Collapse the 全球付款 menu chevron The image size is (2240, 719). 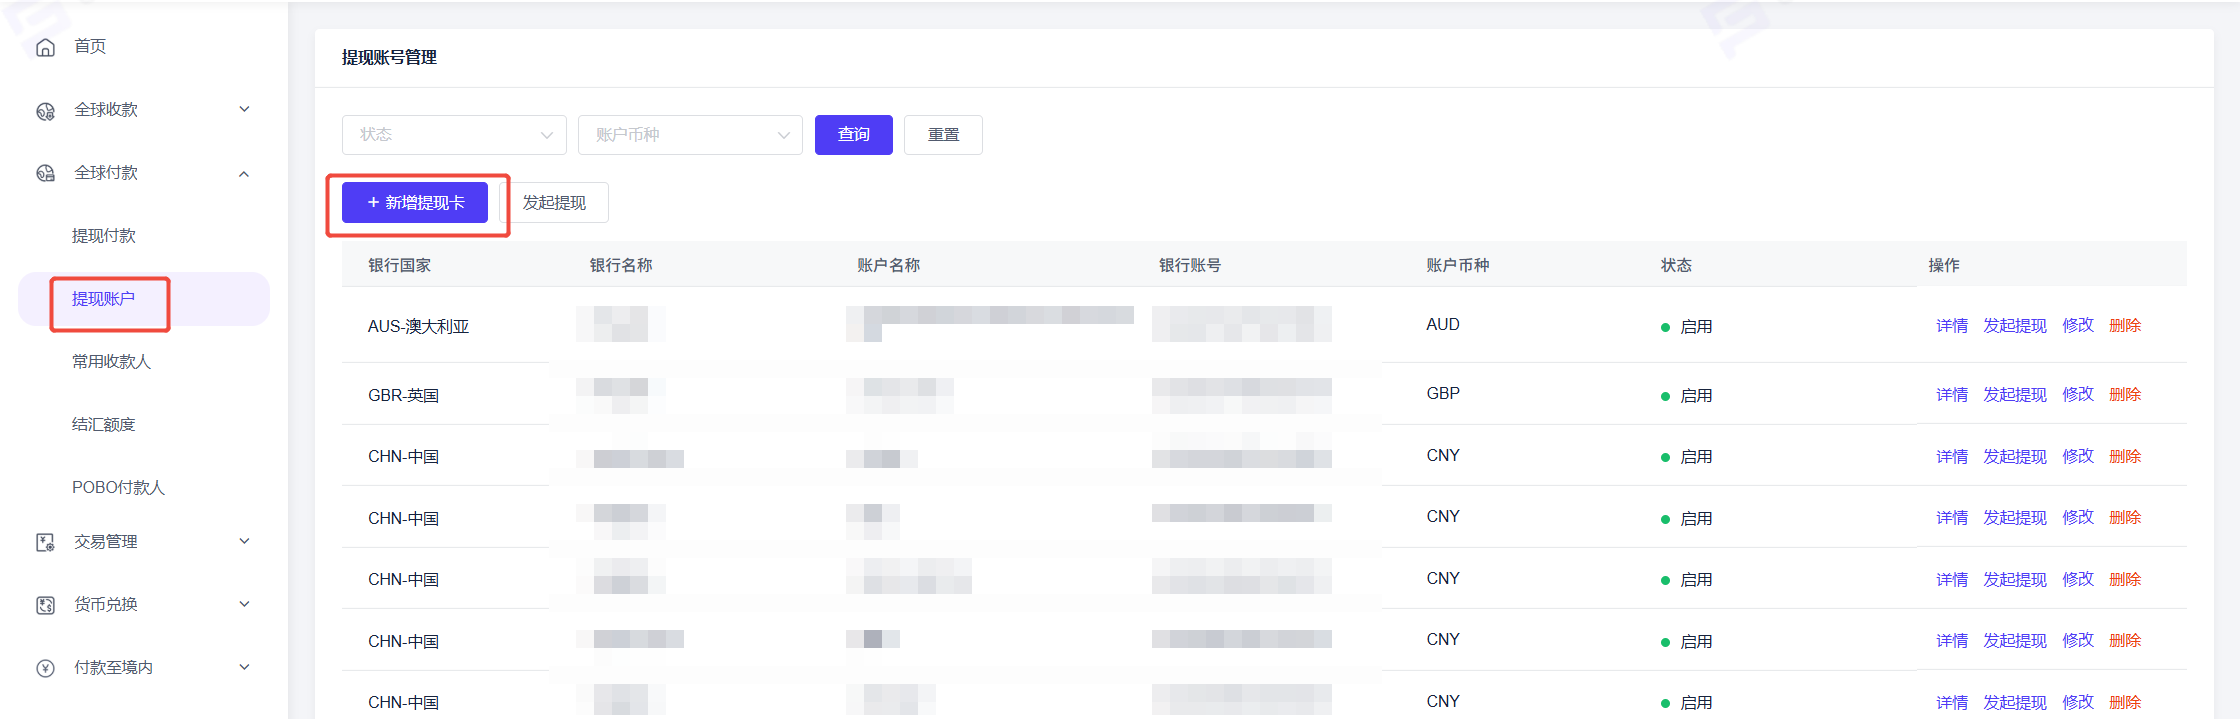pyautogui.click(x=244, y=174)
